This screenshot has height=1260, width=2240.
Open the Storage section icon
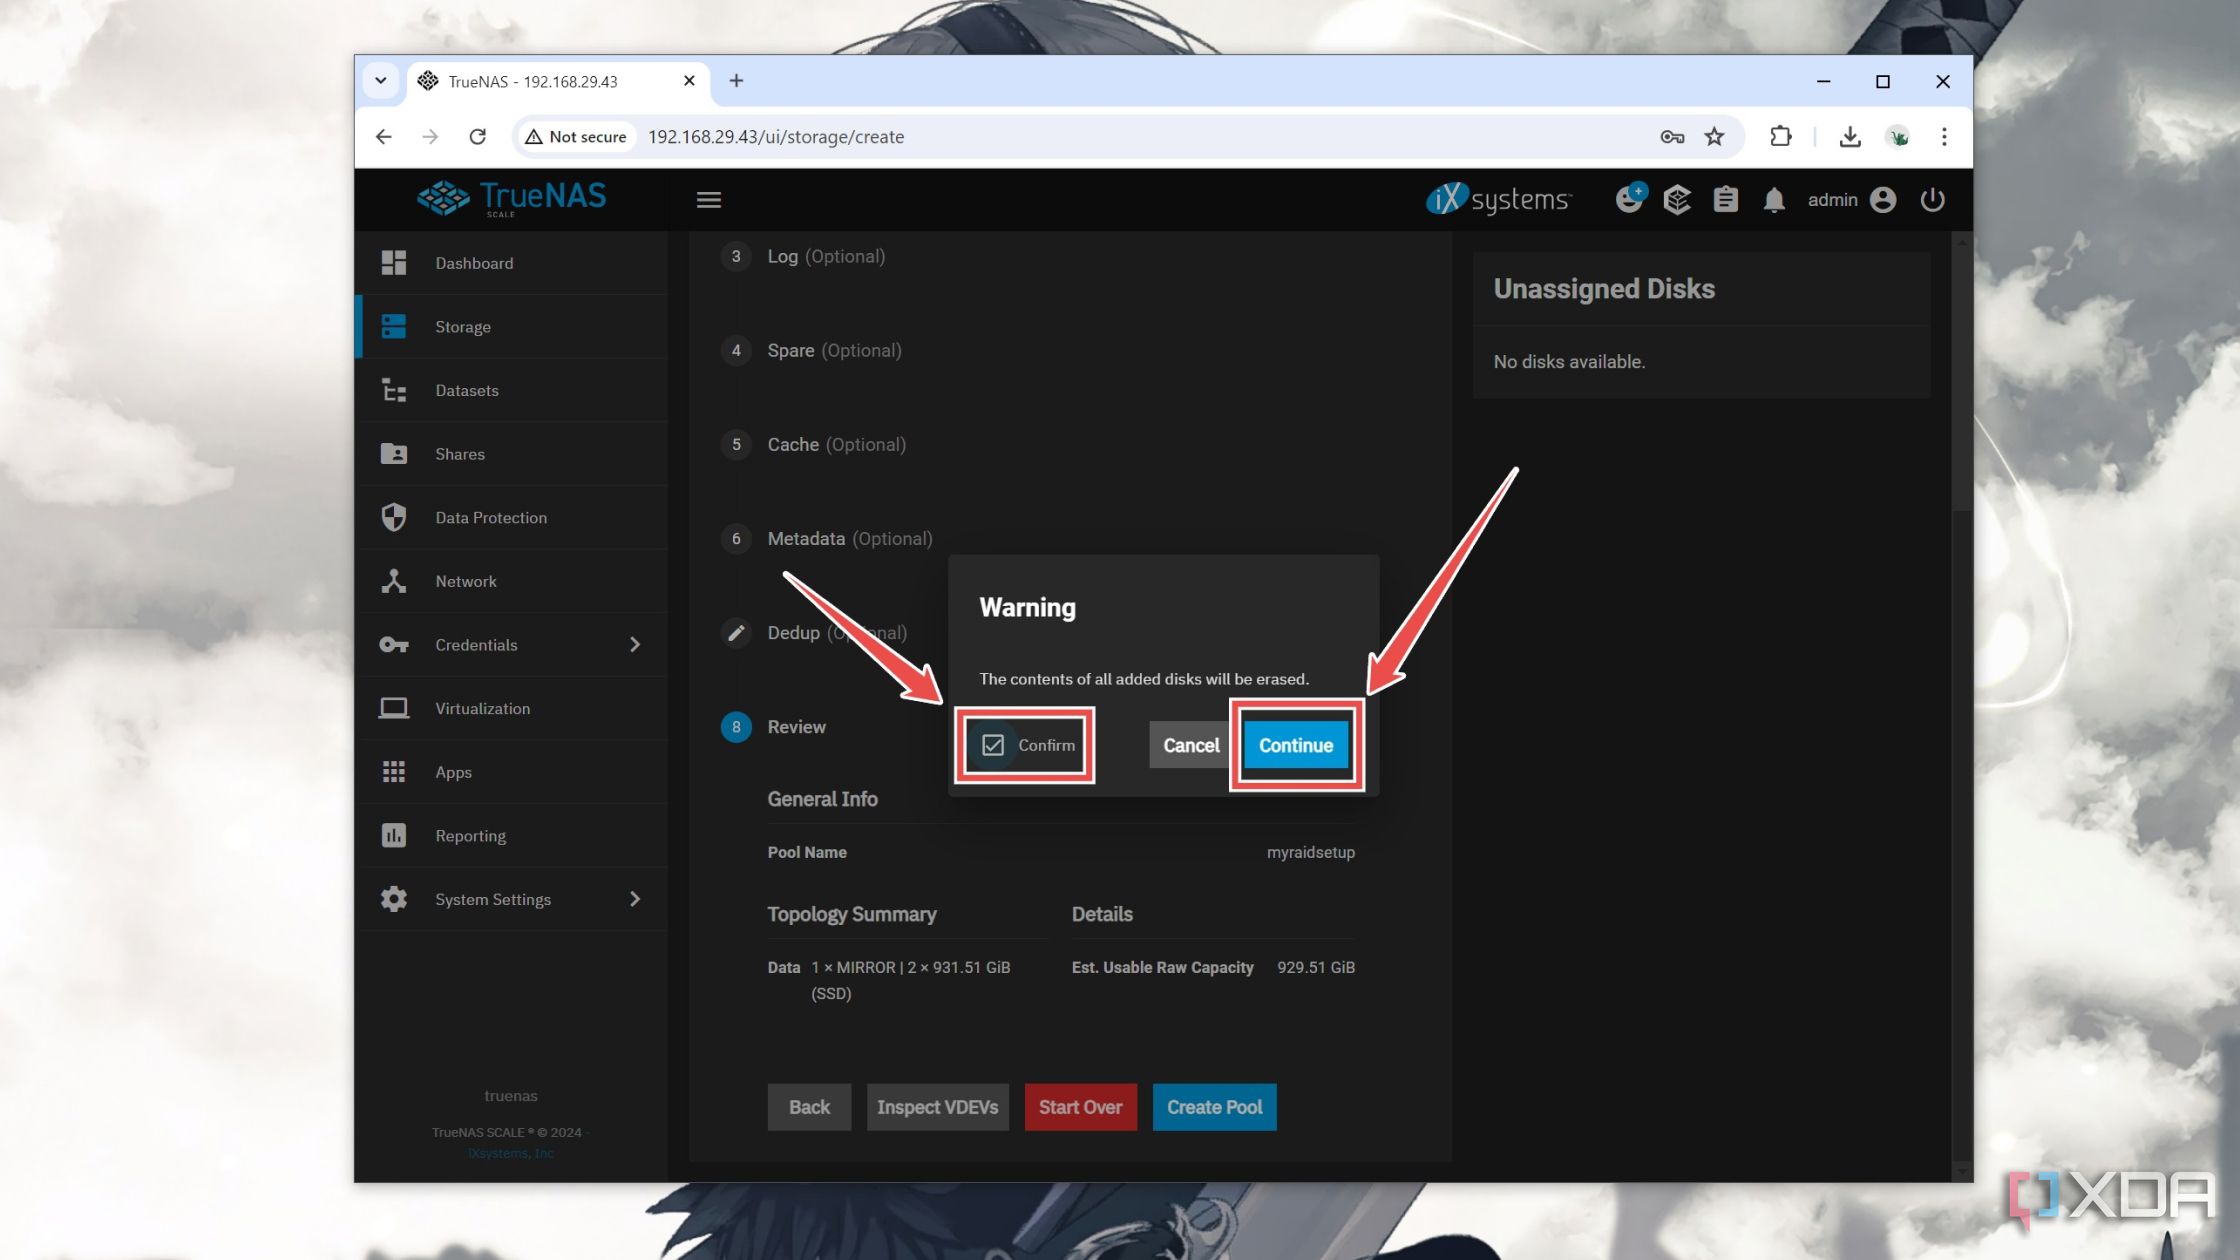(x=394, y=325)
